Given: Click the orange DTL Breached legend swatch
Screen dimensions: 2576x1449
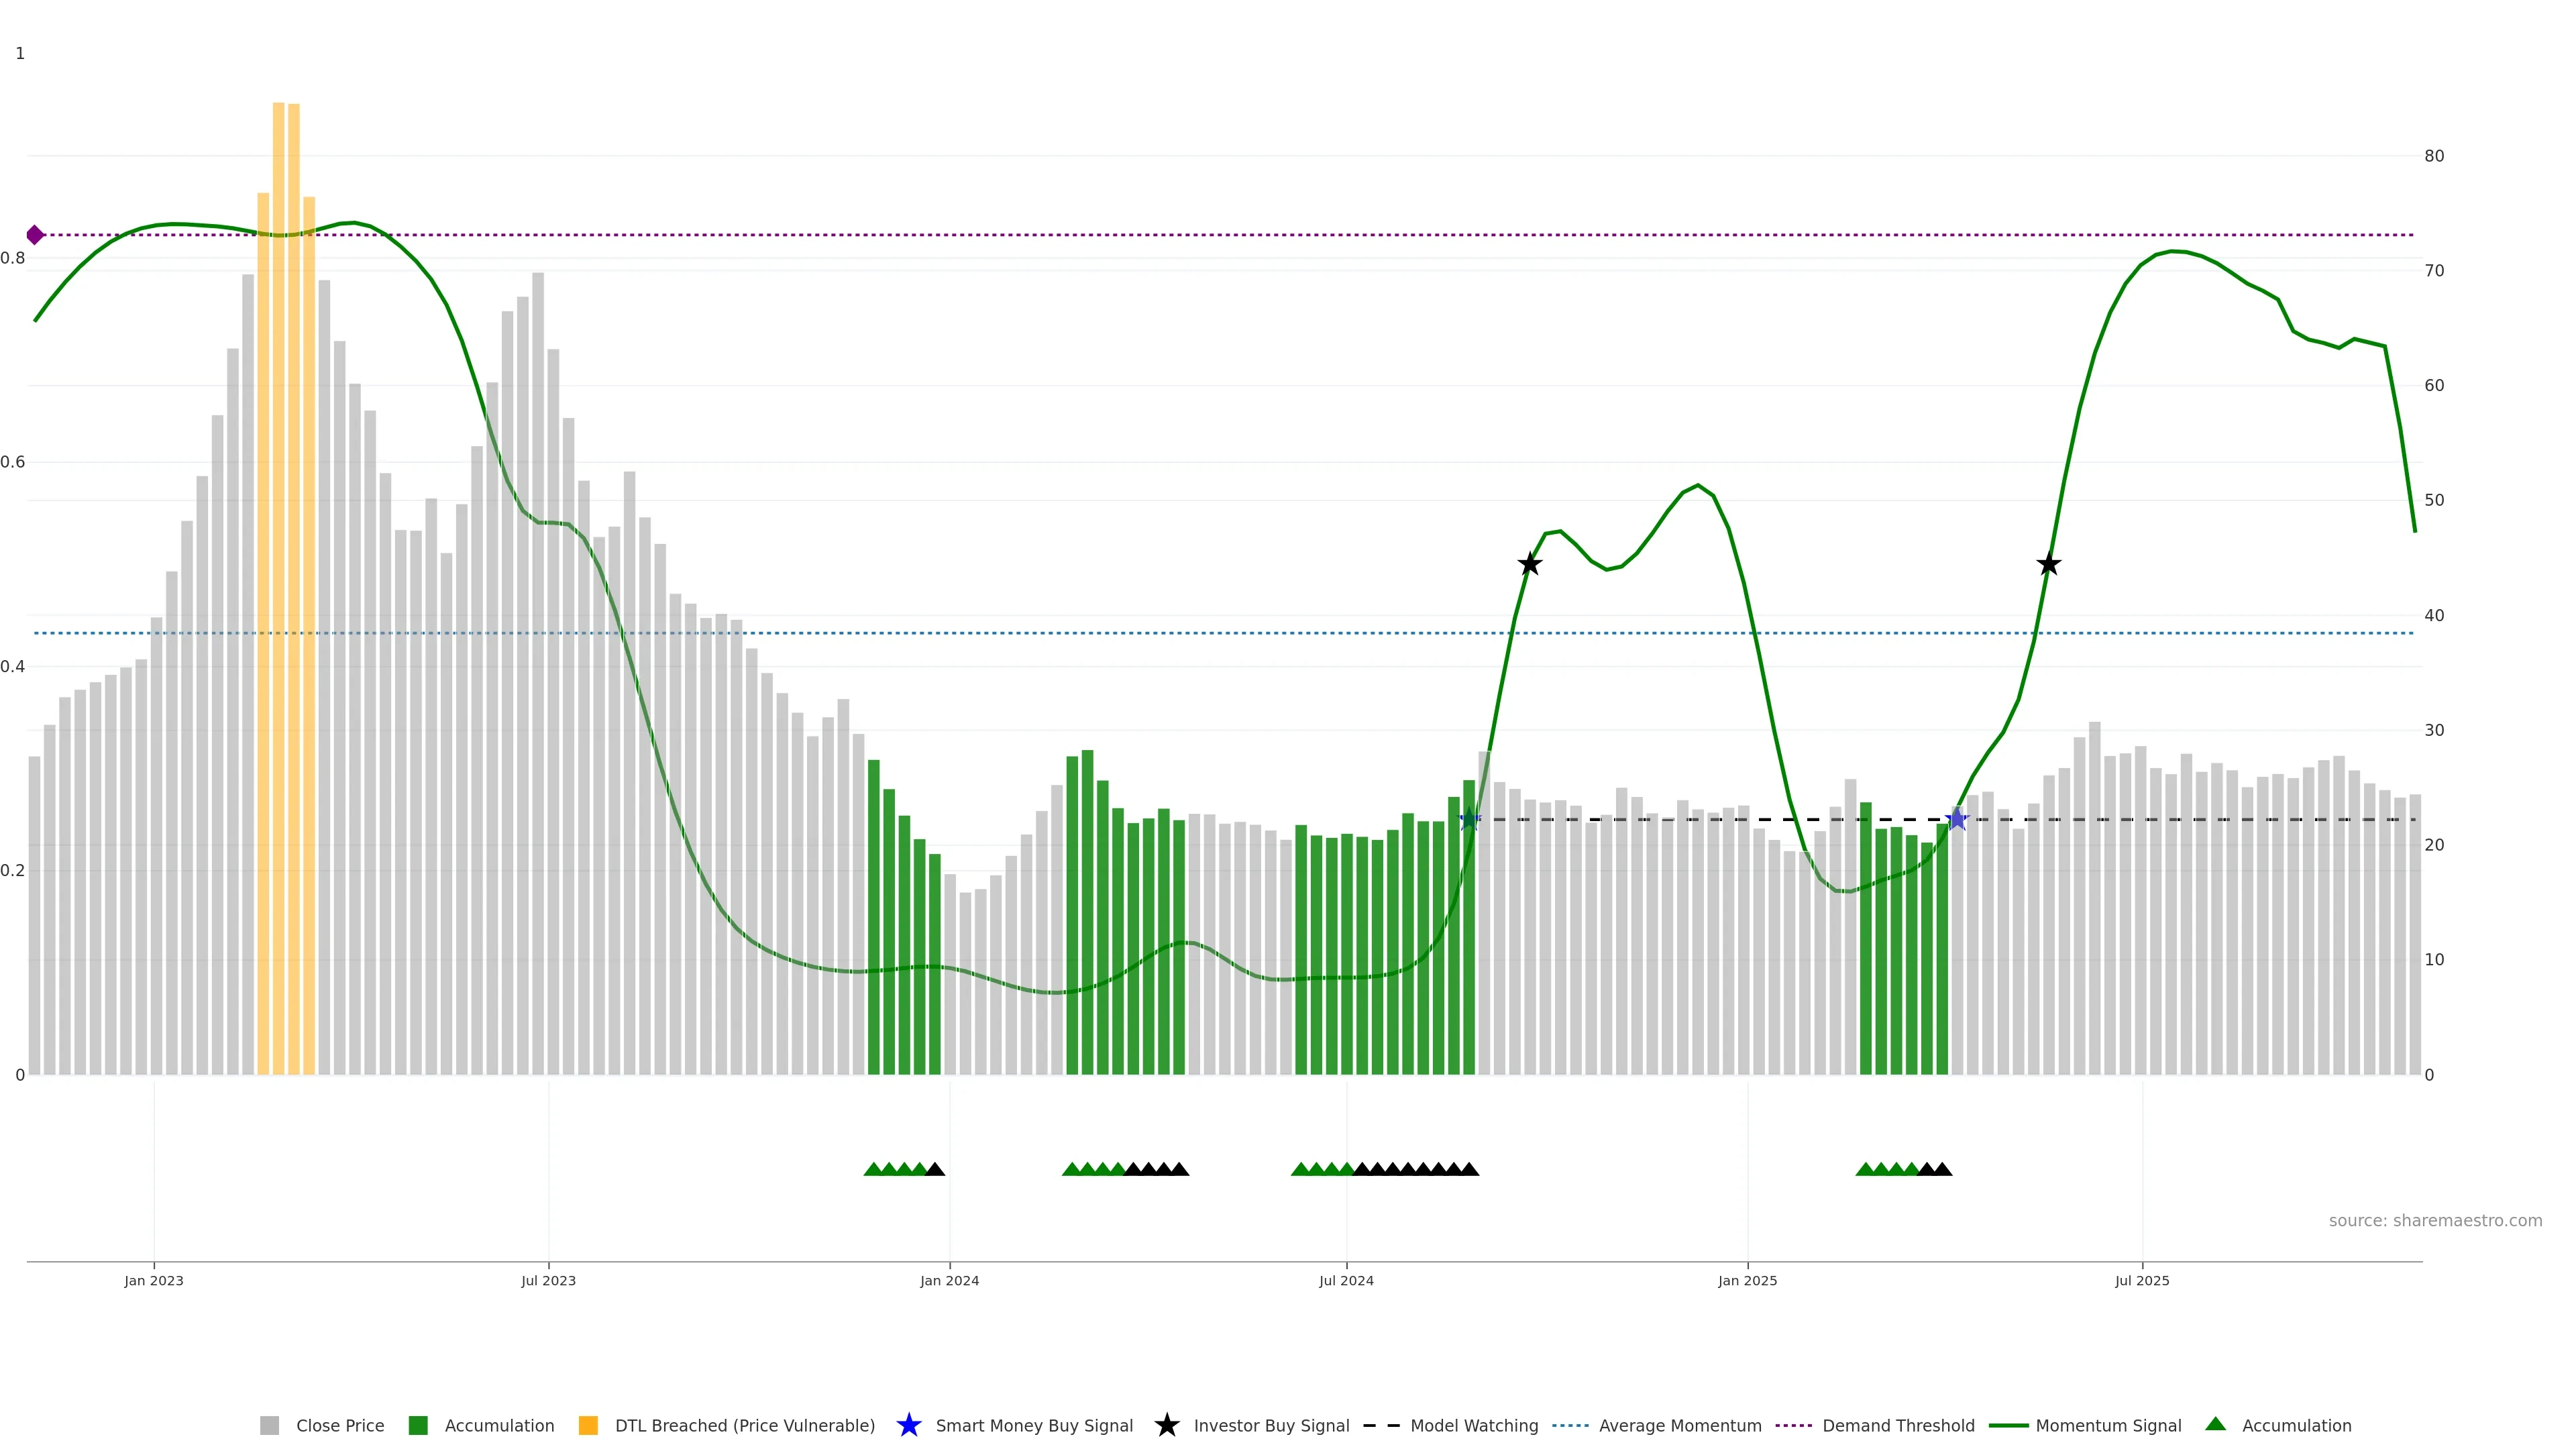Looking at the screenshot, I should (x=588, y=1426).
